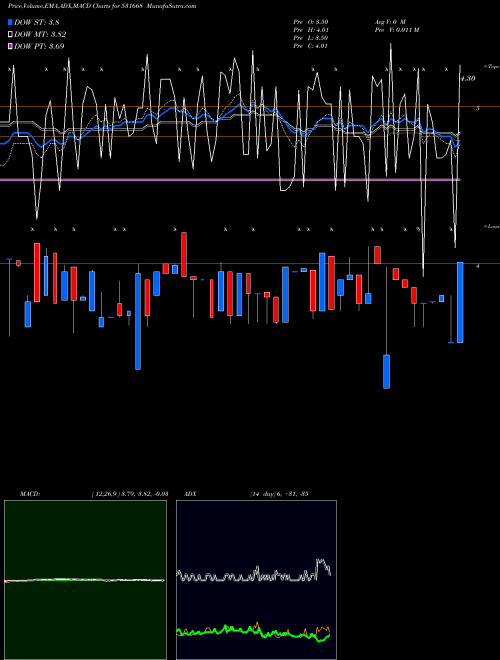Click the tall red candle with the highest top
The width and height of the screenshot is (500, 660).
(x=184, y=254)
